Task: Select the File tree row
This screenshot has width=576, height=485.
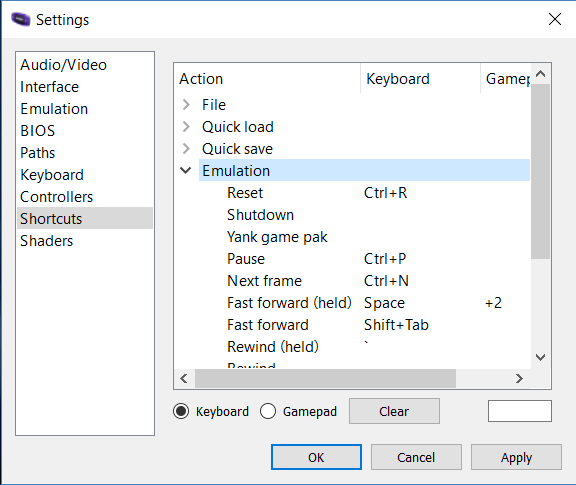Action: coord(364,105)
